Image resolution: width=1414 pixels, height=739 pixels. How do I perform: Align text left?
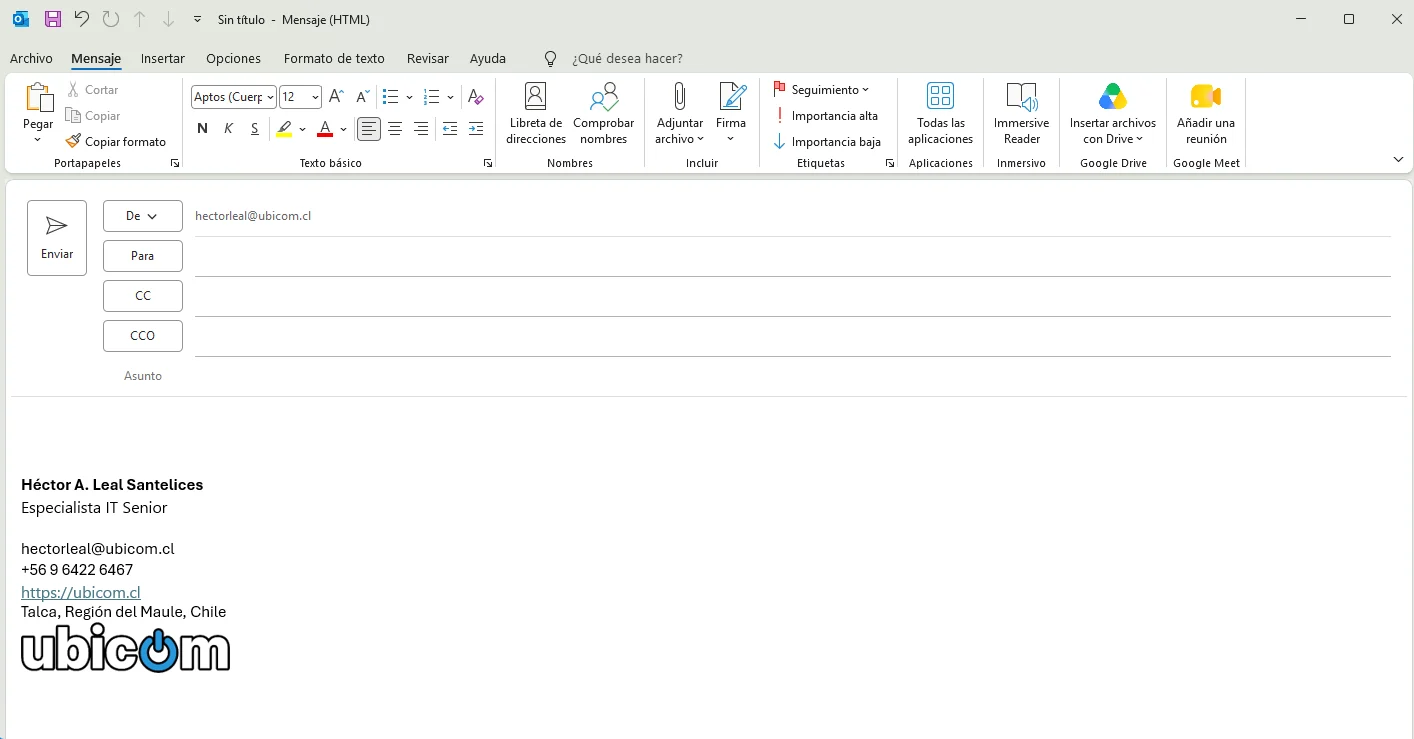[369, 129]
